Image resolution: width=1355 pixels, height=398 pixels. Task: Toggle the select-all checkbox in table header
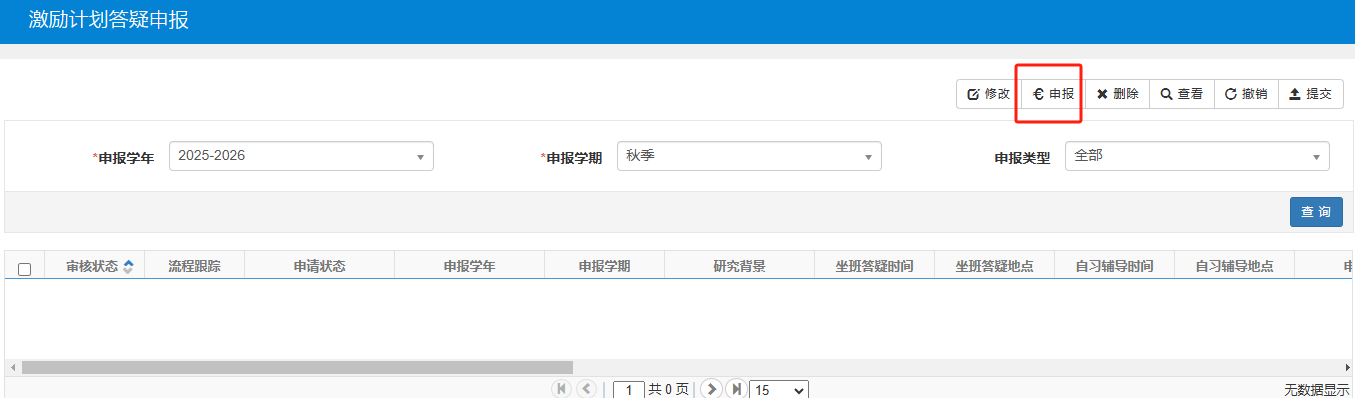coord(25,268)
